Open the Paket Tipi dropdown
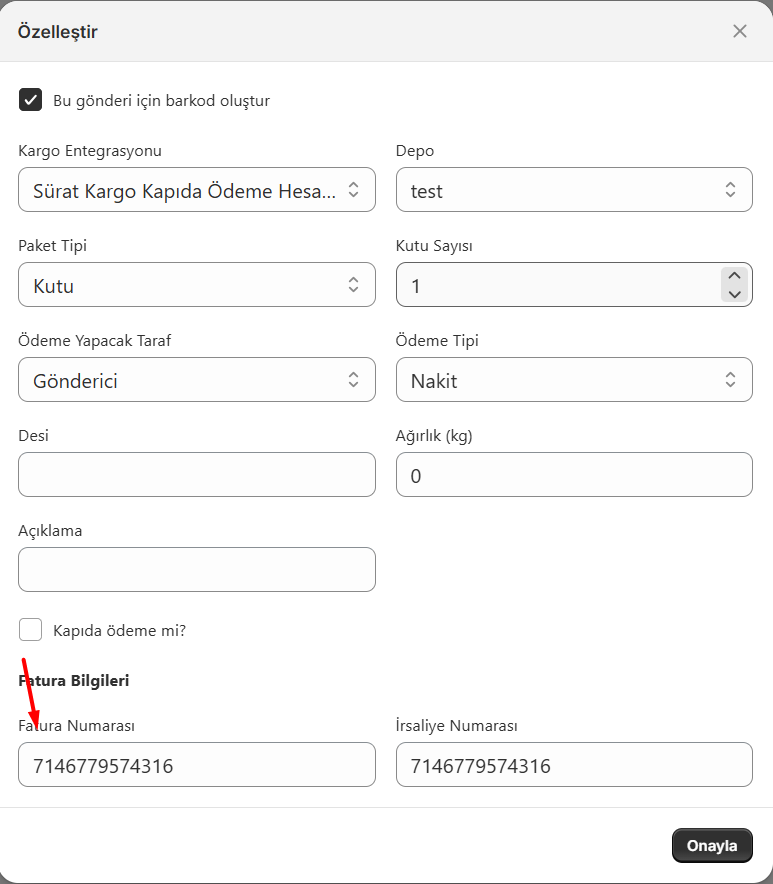773x884 pixels. pyautogui.click(x=197, y=285)
